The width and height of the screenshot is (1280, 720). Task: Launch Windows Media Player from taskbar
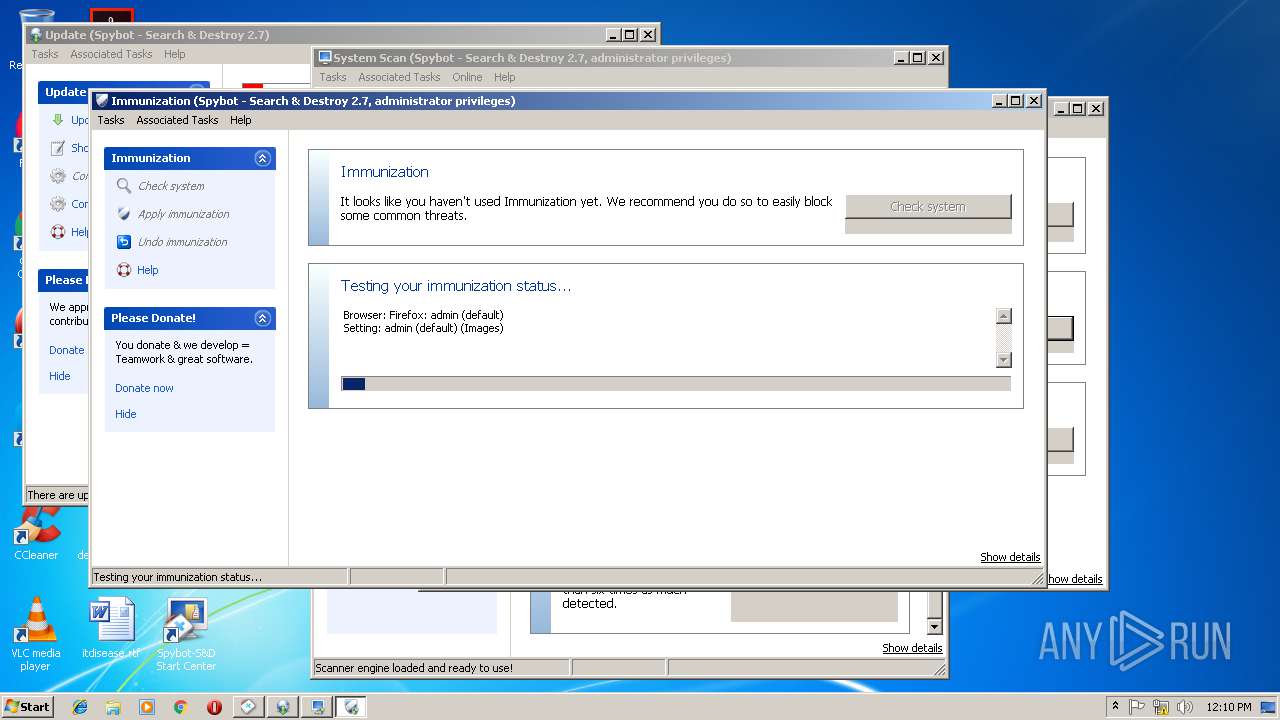click(147, 707)
